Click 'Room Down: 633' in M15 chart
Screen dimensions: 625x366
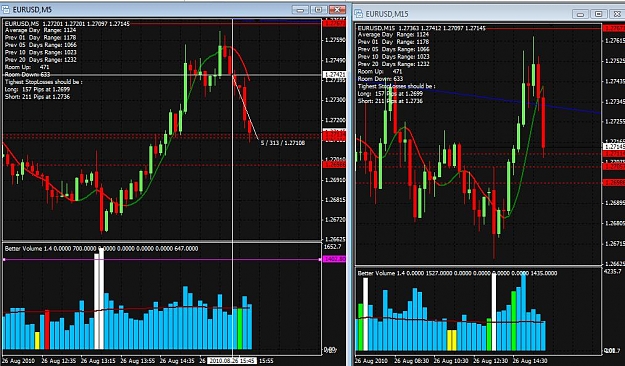(380, 79)
